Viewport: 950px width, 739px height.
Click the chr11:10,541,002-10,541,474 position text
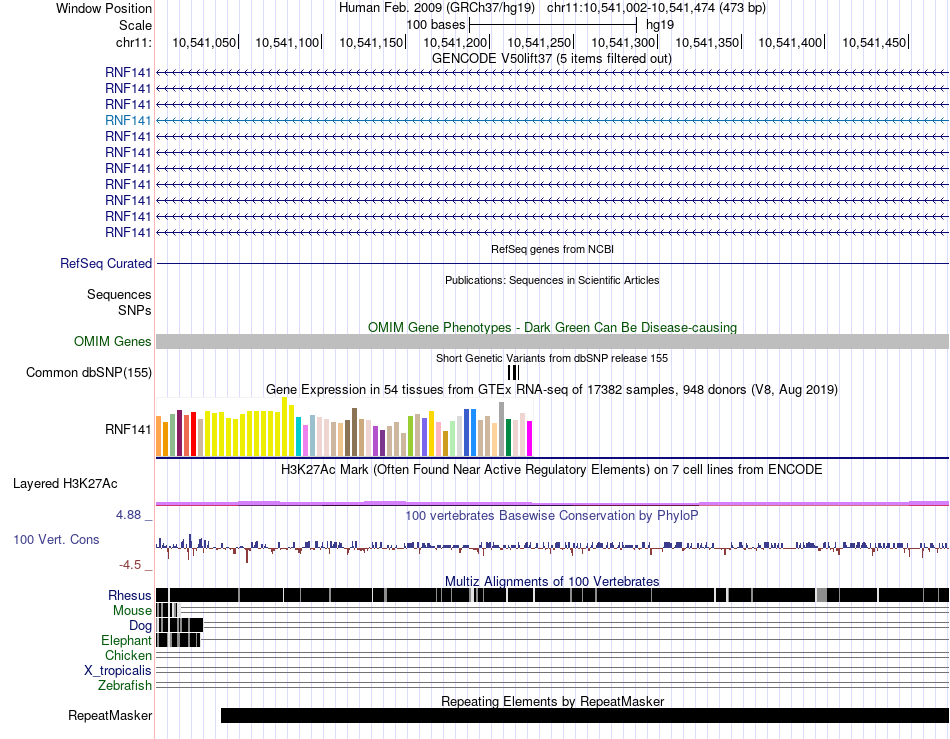point(656,8)
